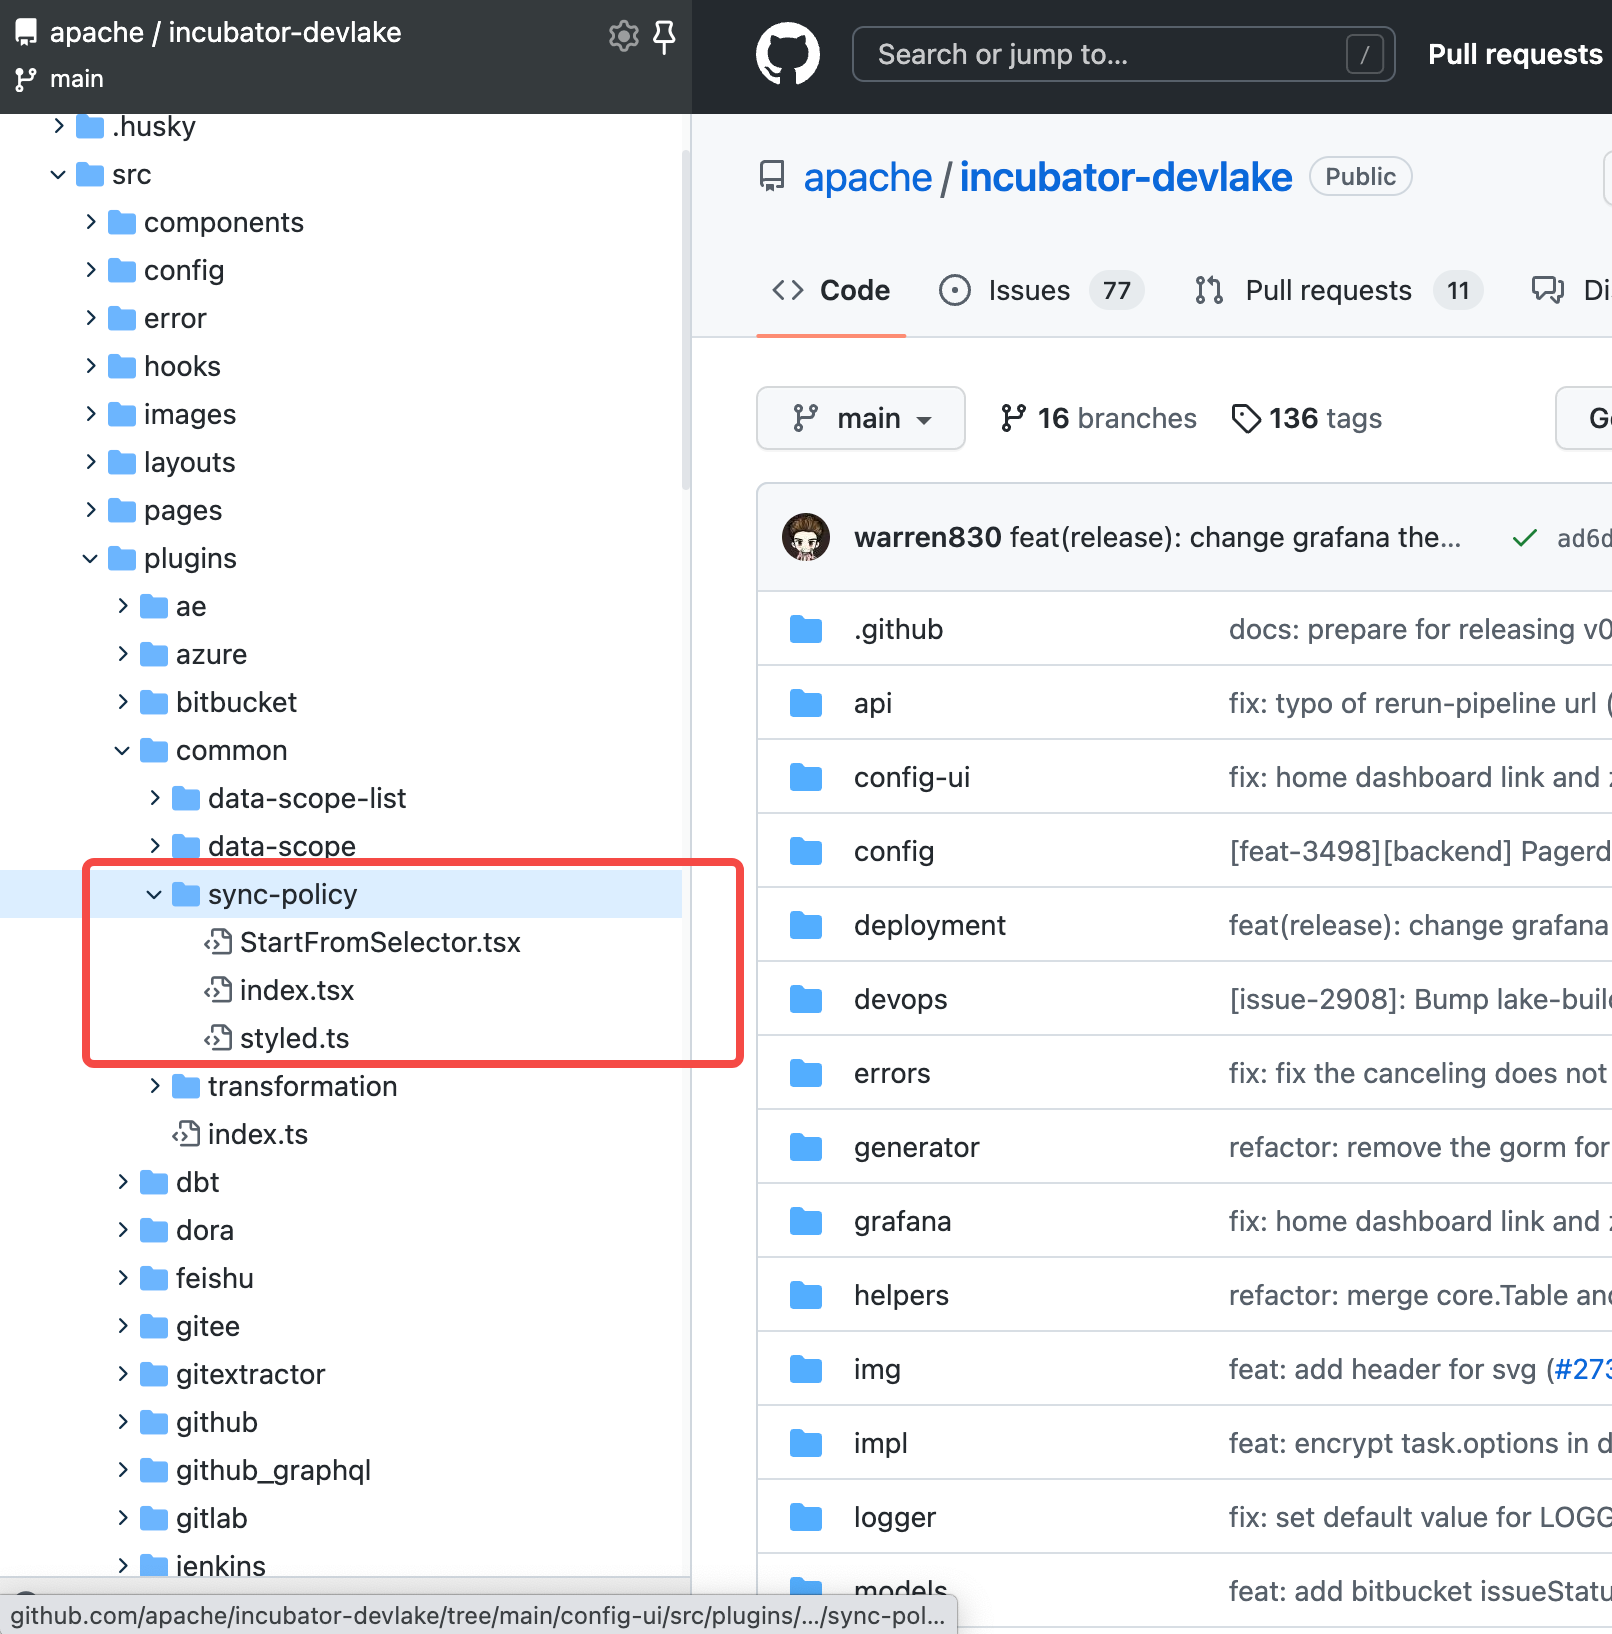The height and width of the screenshot is (1634, 1612).
Task: Select the pages folder in tree
Action: pyautogui.click(x=183, y=510)
